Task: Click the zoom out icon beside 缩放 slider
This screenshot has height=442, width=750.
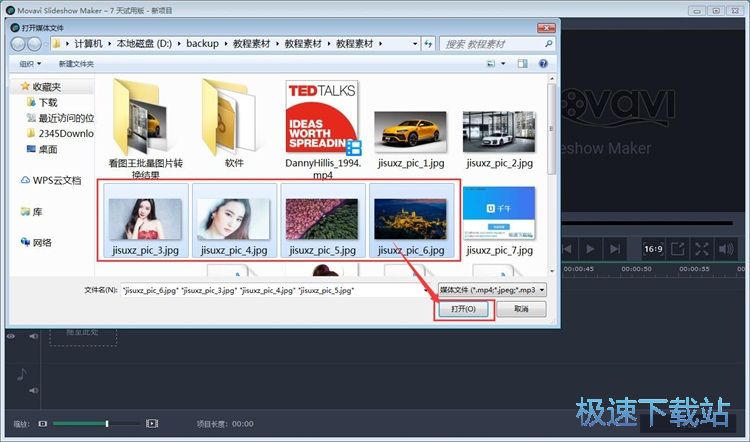Action: coord(43,424)
